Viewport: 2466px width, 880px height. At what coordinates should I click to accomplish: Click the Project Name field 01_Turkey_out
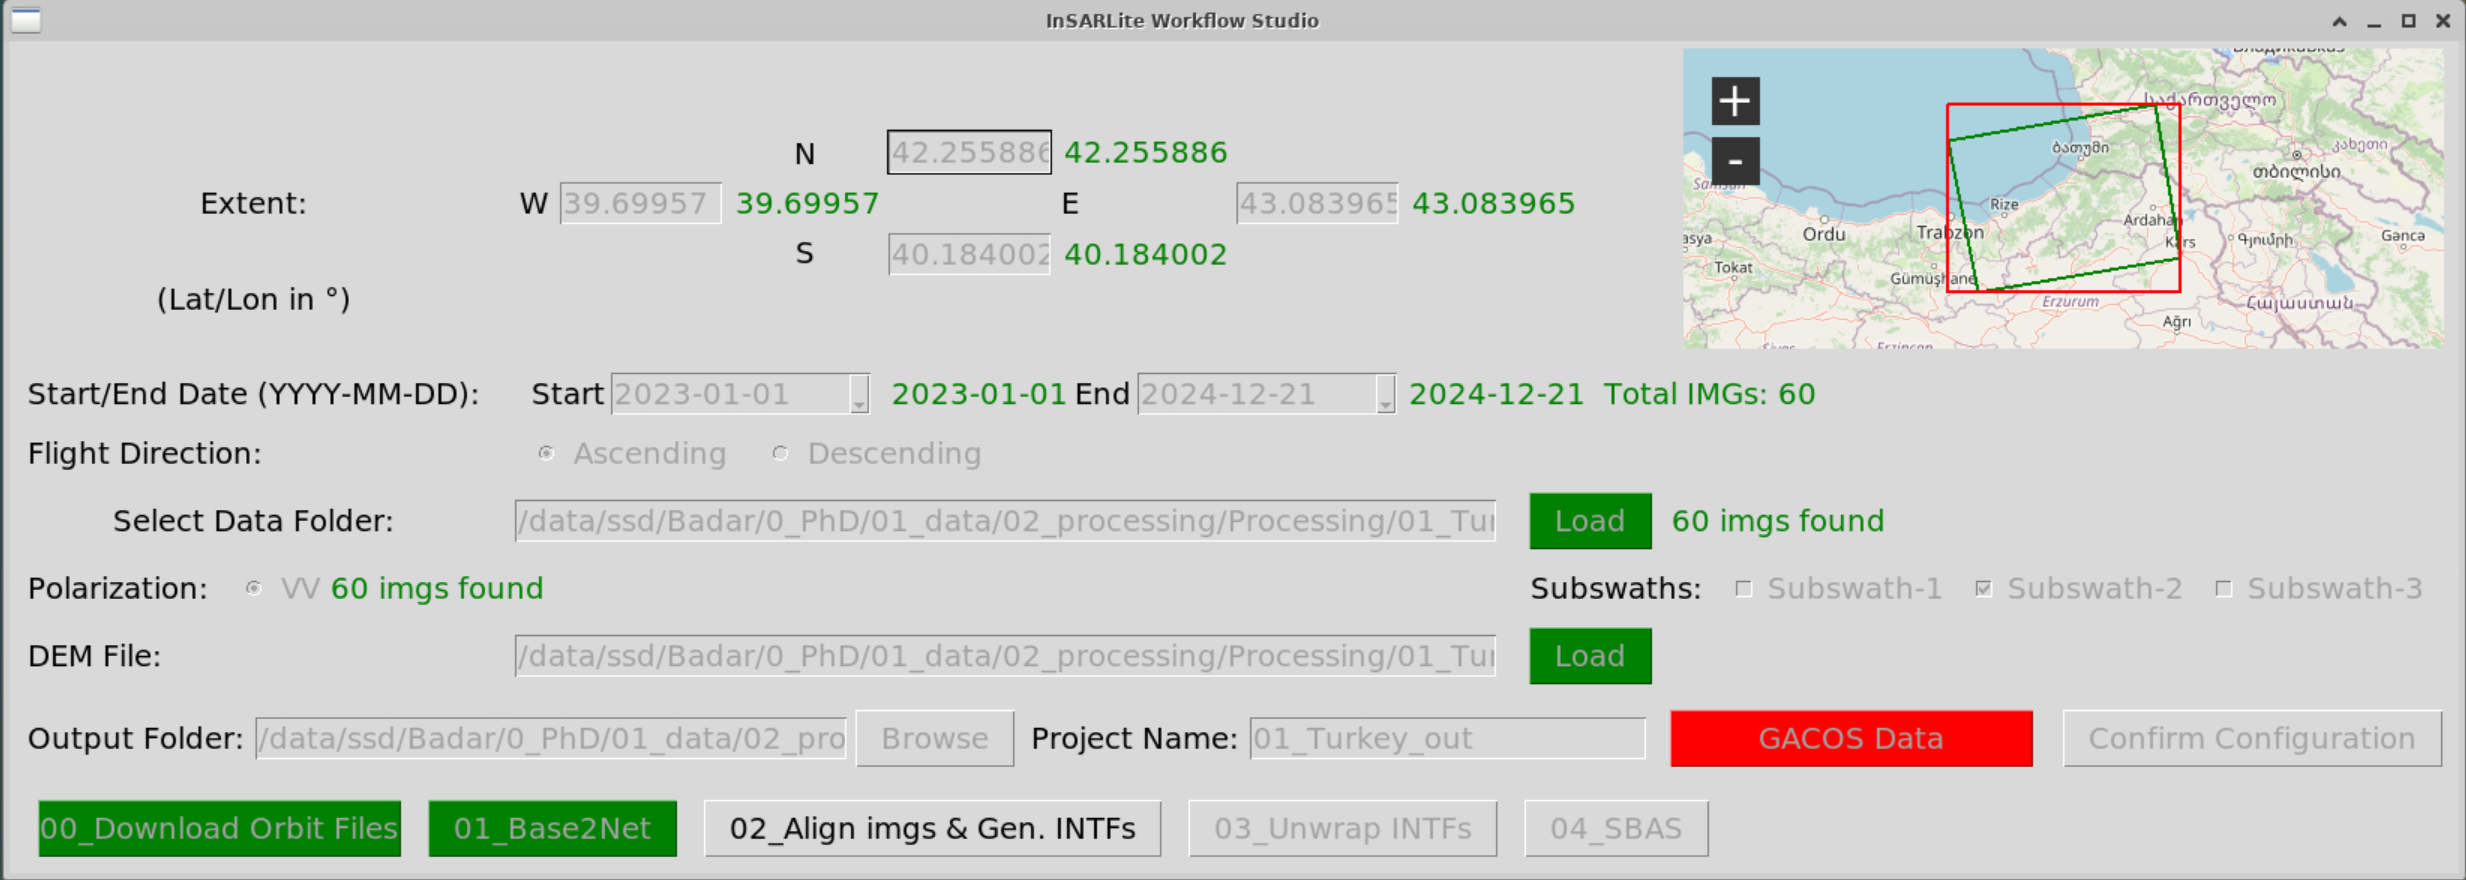point(1447,739)
